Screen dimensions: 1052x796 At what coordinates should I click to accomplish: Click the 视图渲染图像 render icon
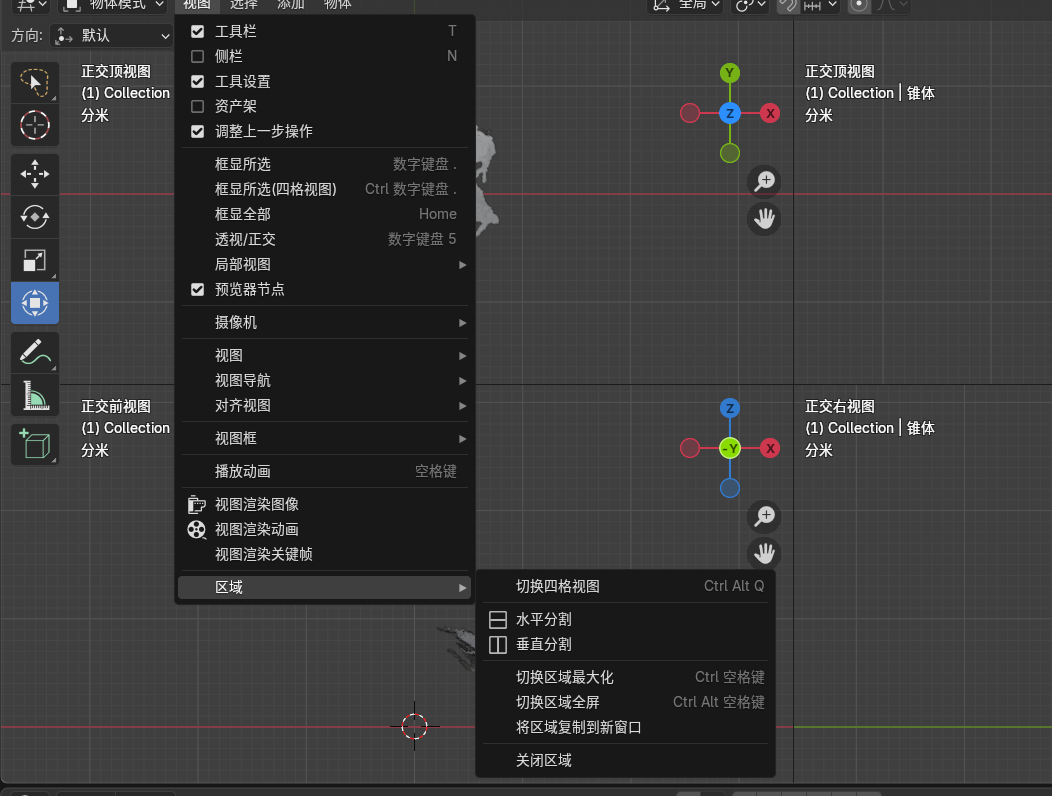pyautogui.click(x=197, y=504)
